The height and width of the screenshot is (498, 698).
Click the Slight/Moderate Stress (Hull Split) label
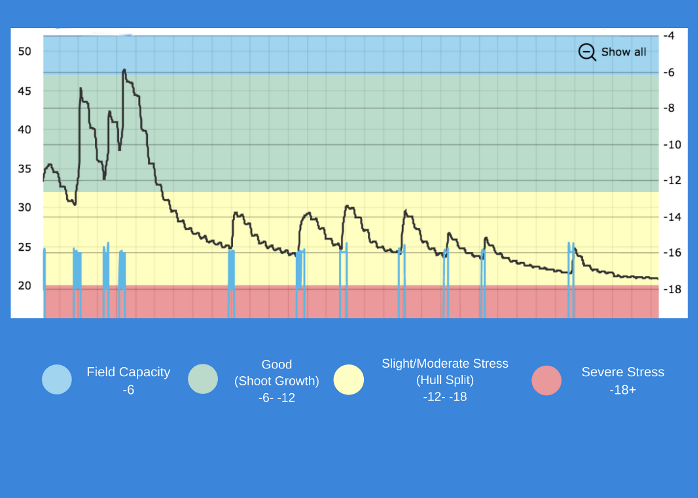point(445,380)
